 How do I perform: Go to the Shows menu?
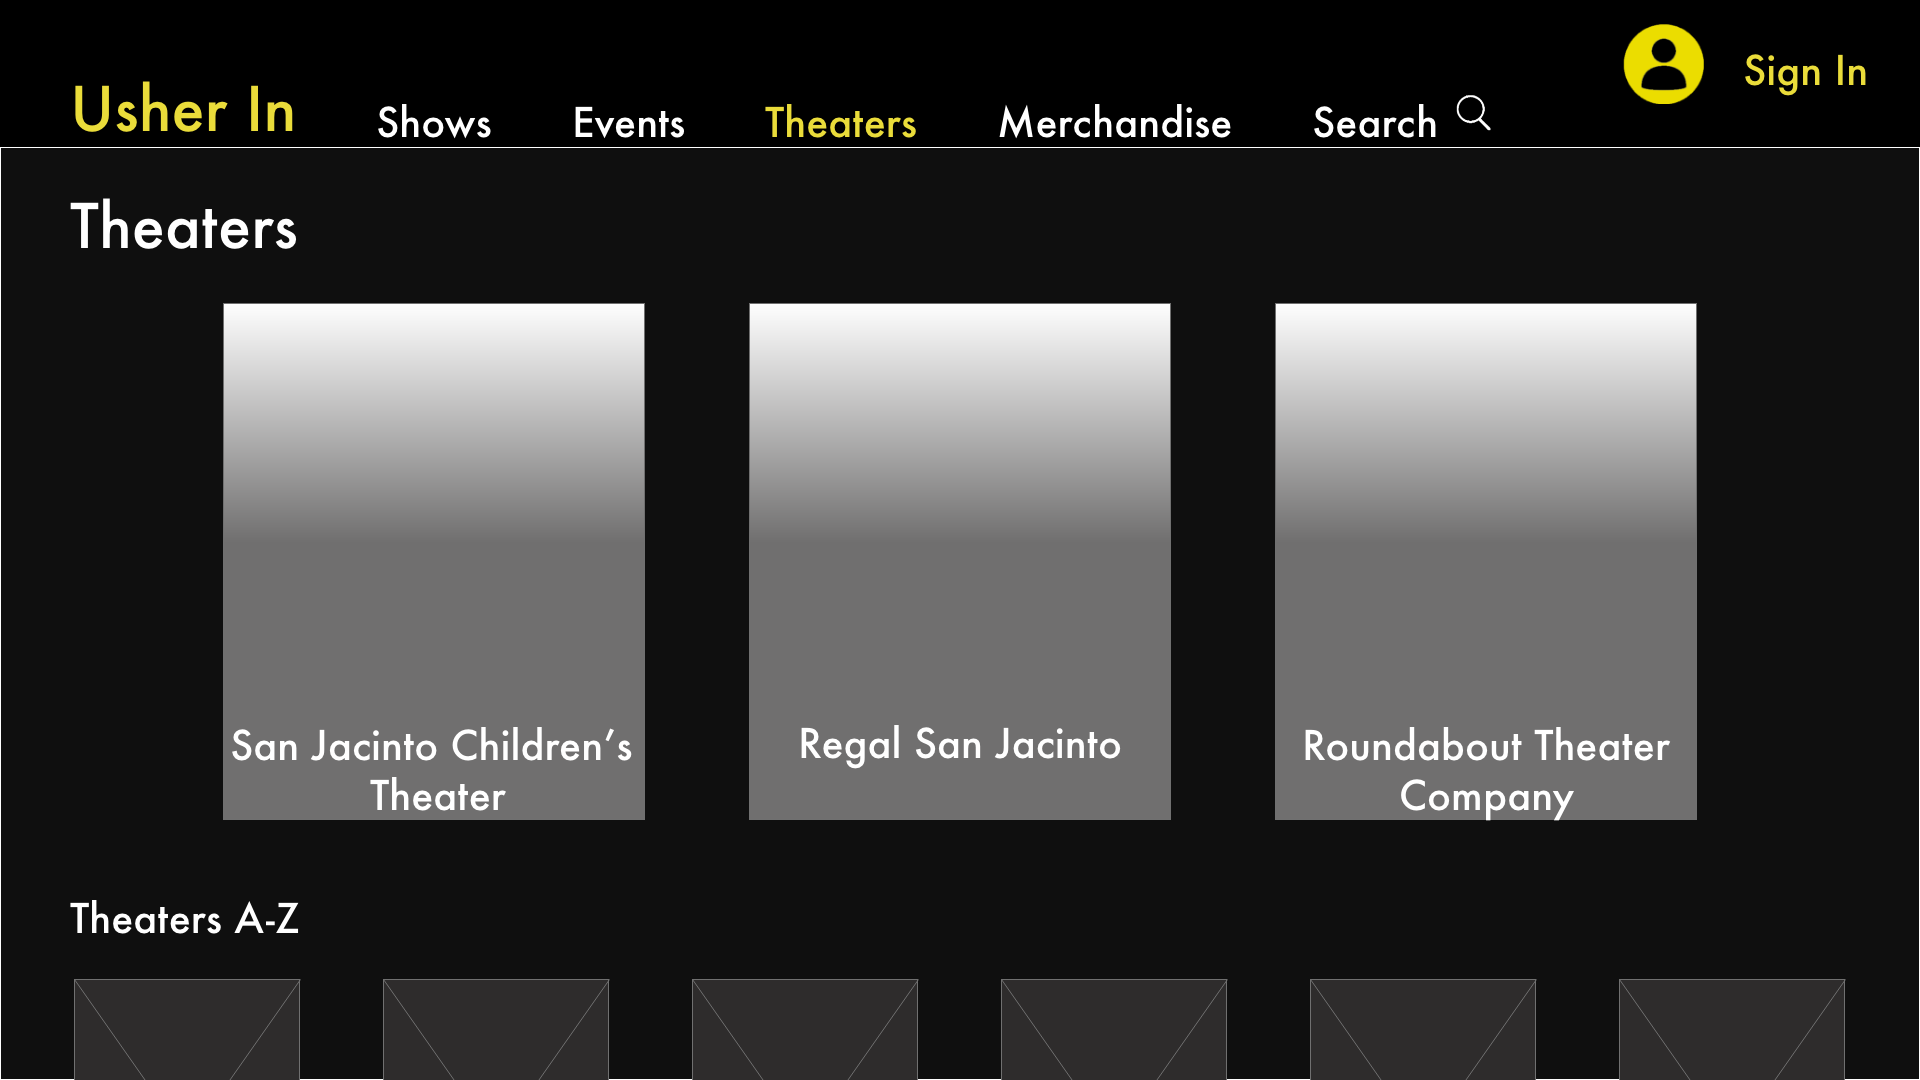tap(434, 123)
